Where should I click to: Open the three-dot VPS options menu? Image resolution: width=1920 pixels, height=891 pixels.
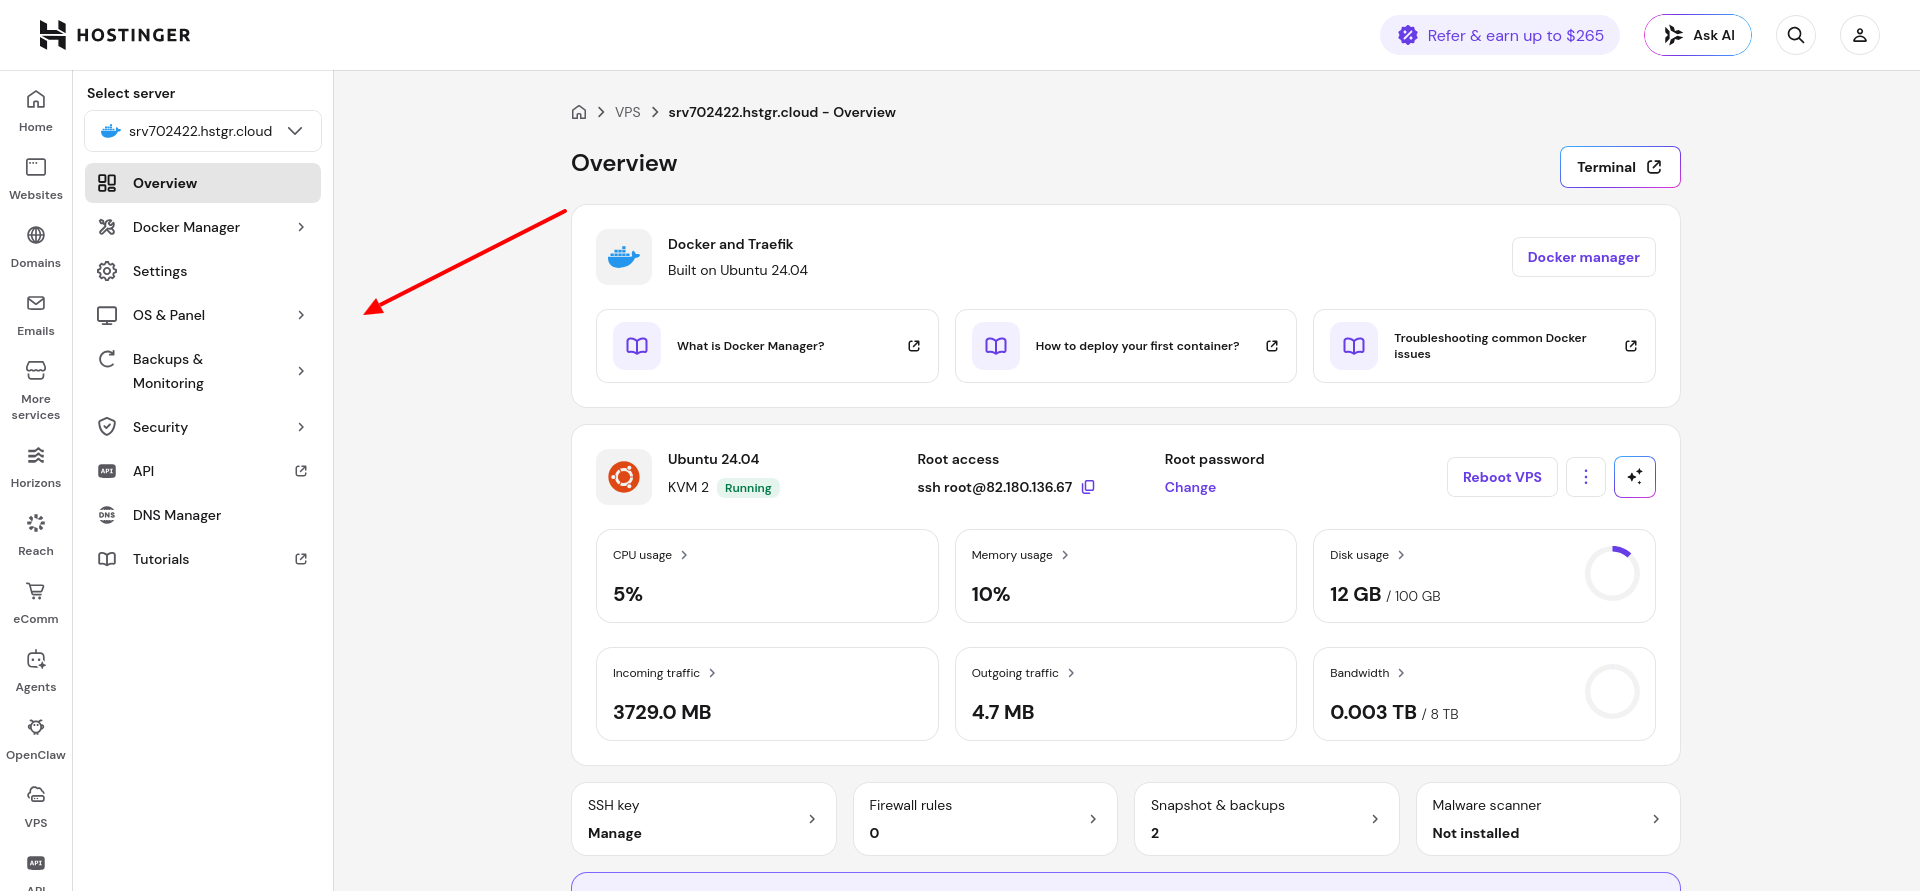pos(1586,477)
